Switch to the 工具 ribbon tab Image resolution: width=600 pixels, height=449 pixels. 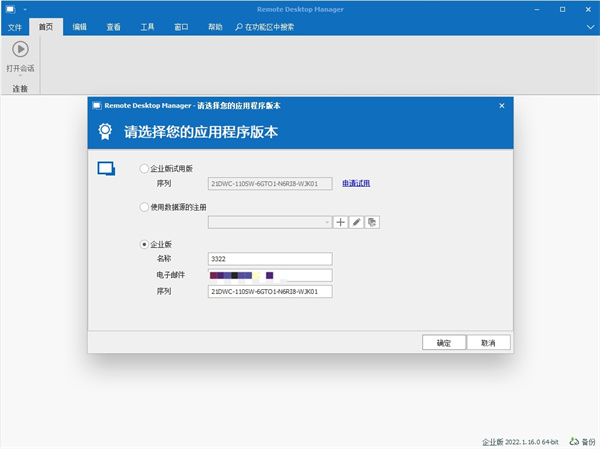click(x=147, y=27)
